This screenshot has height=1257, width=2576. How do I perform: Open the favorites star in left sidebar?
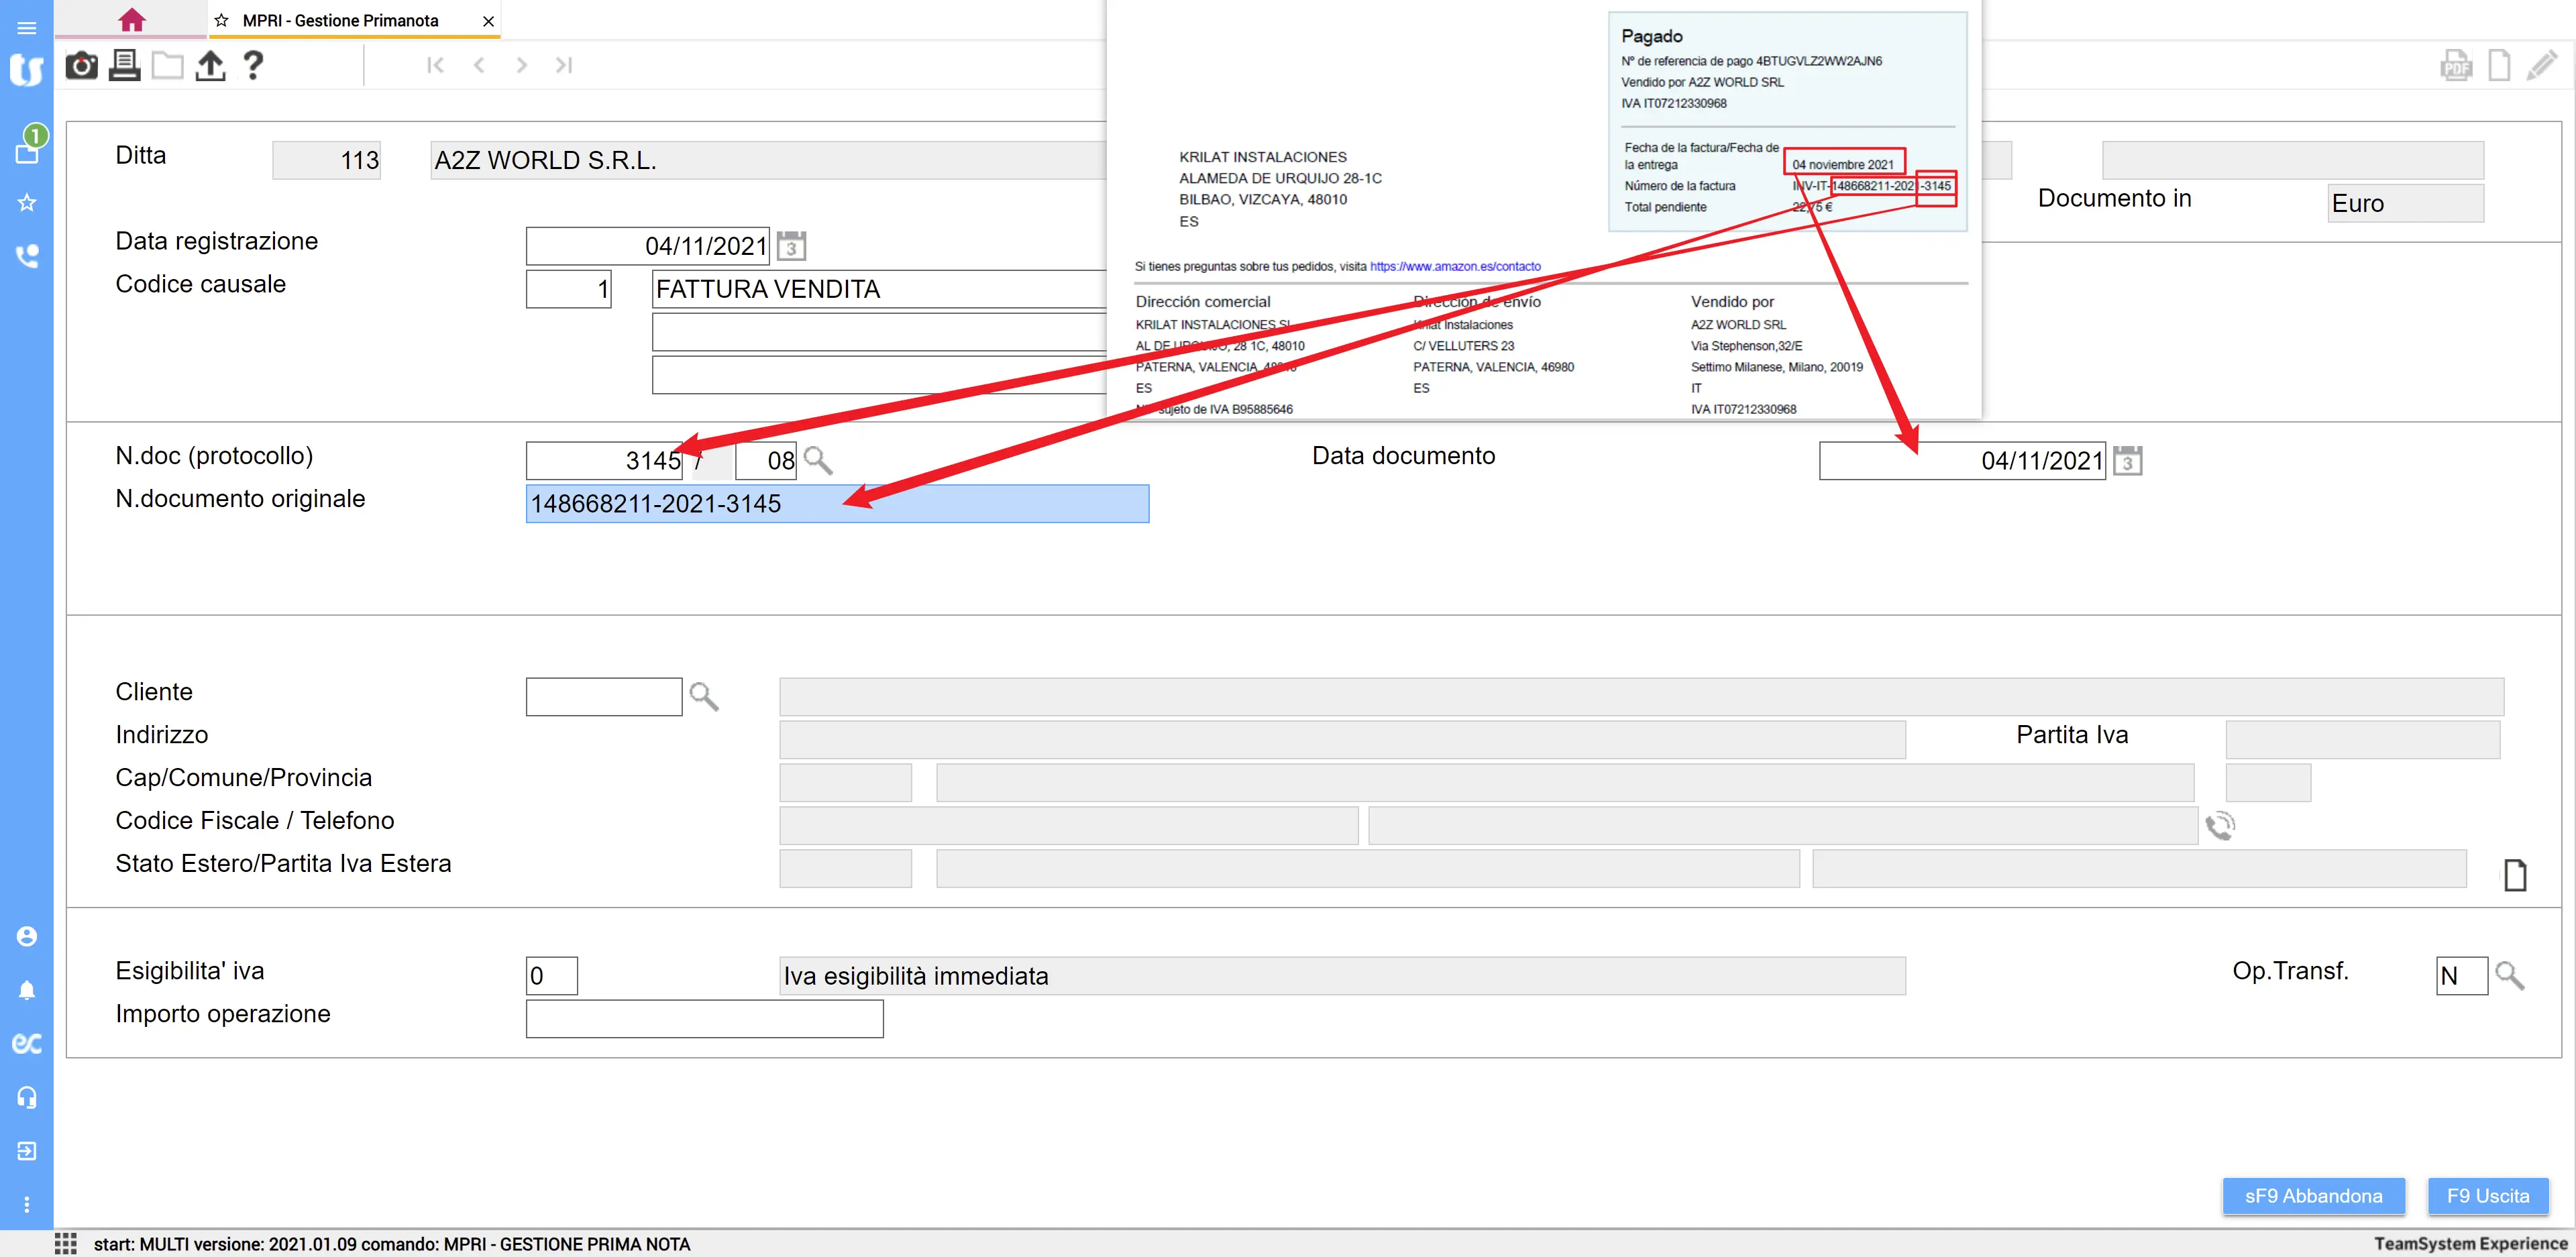pos(27,203)
